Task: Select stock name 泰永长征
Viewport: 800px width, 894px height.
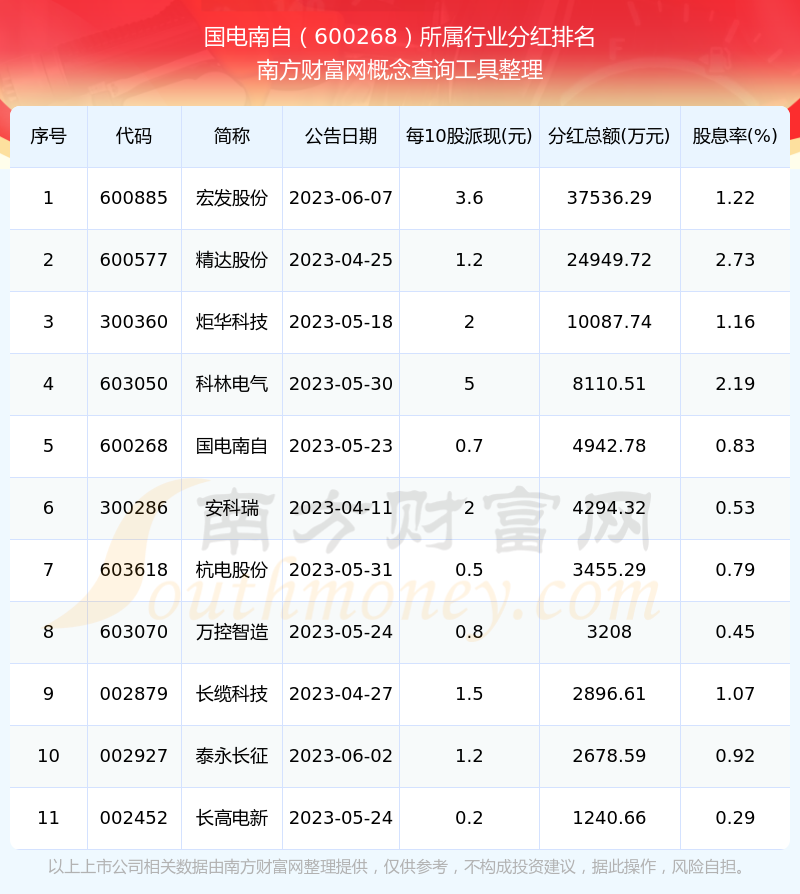Action: [232, 756]
